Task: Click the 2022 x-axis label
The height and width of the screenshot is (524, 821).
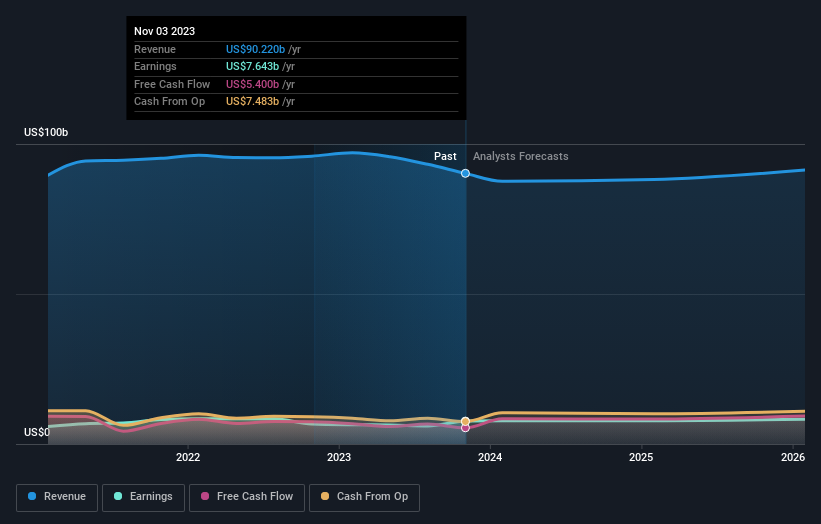Action: pos(188,457)
